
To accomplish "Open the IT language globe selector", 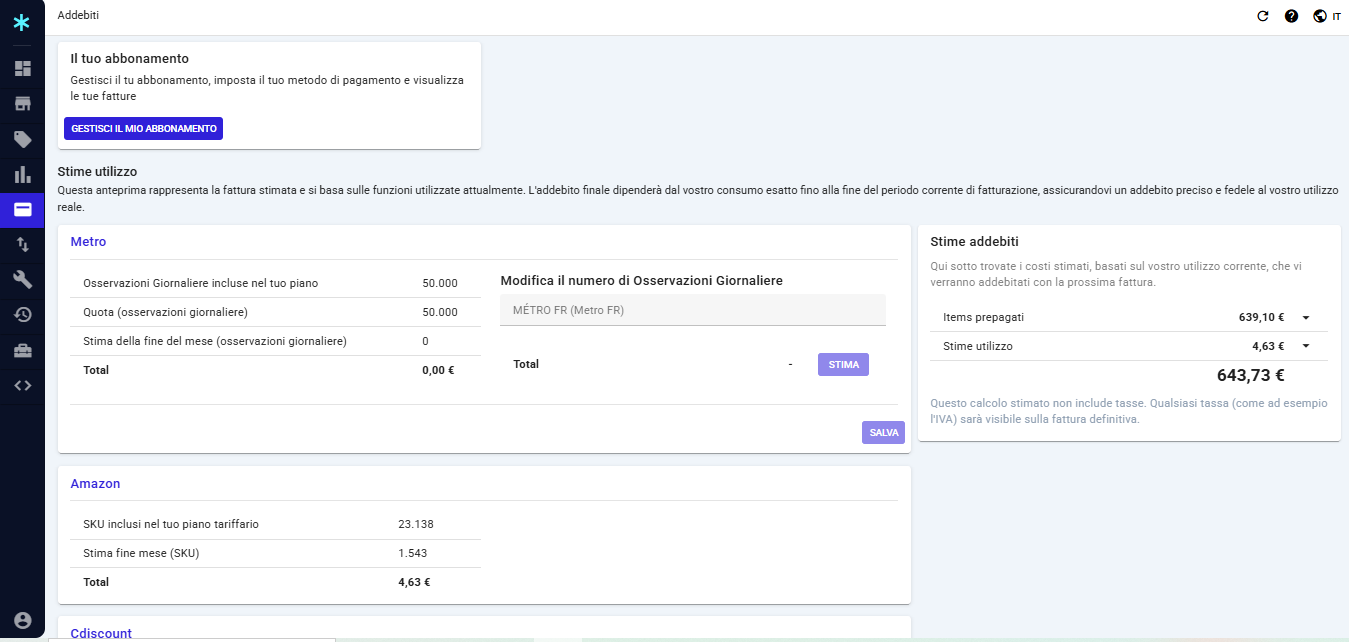I will click(x=1327, y=16).
